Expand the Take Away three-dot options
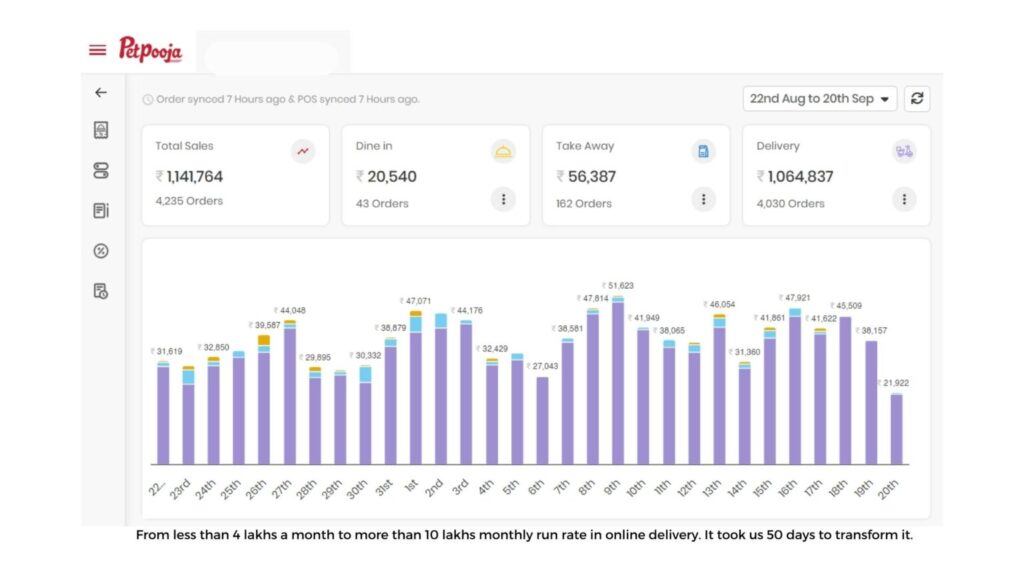Image resolution: width=1024 pixels, height=576 pixels. coord(704,199)
